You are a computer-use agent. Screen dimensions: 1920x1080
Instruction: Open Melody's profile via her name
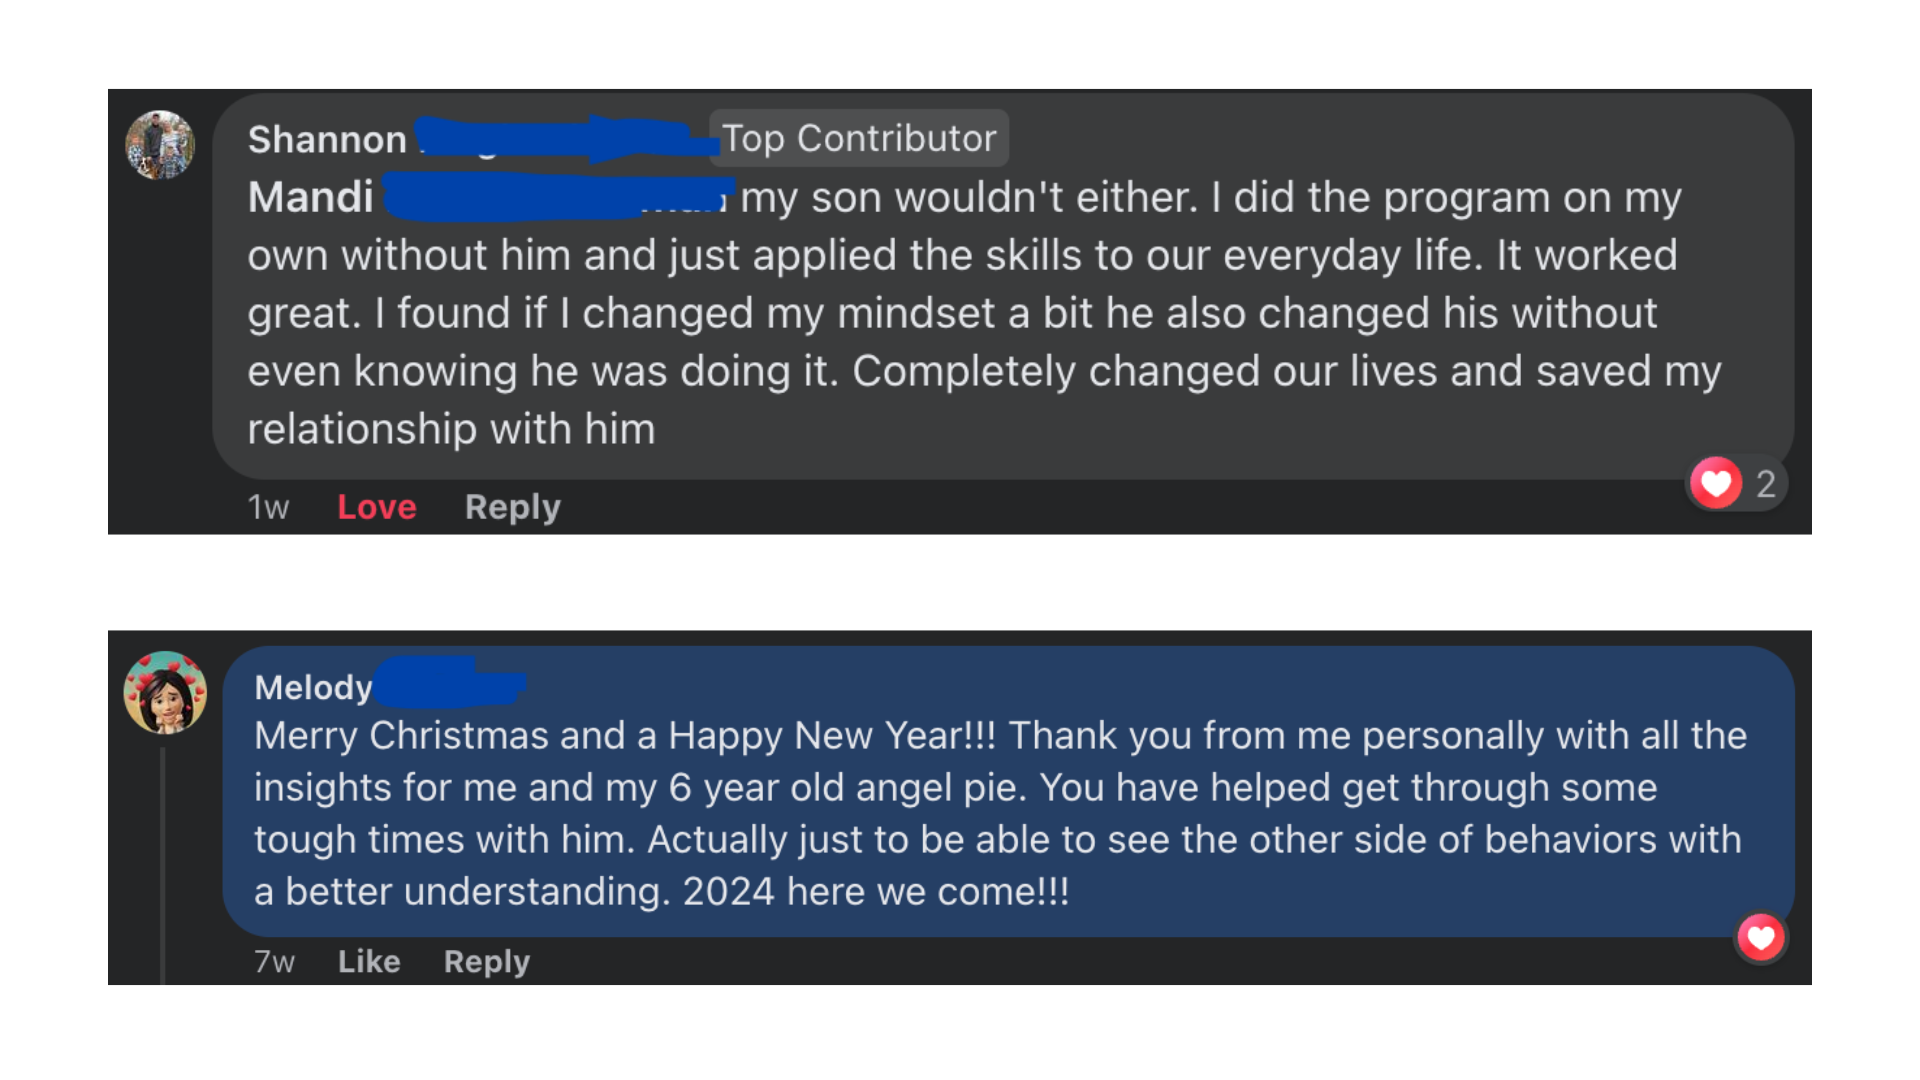coord(313,687)
